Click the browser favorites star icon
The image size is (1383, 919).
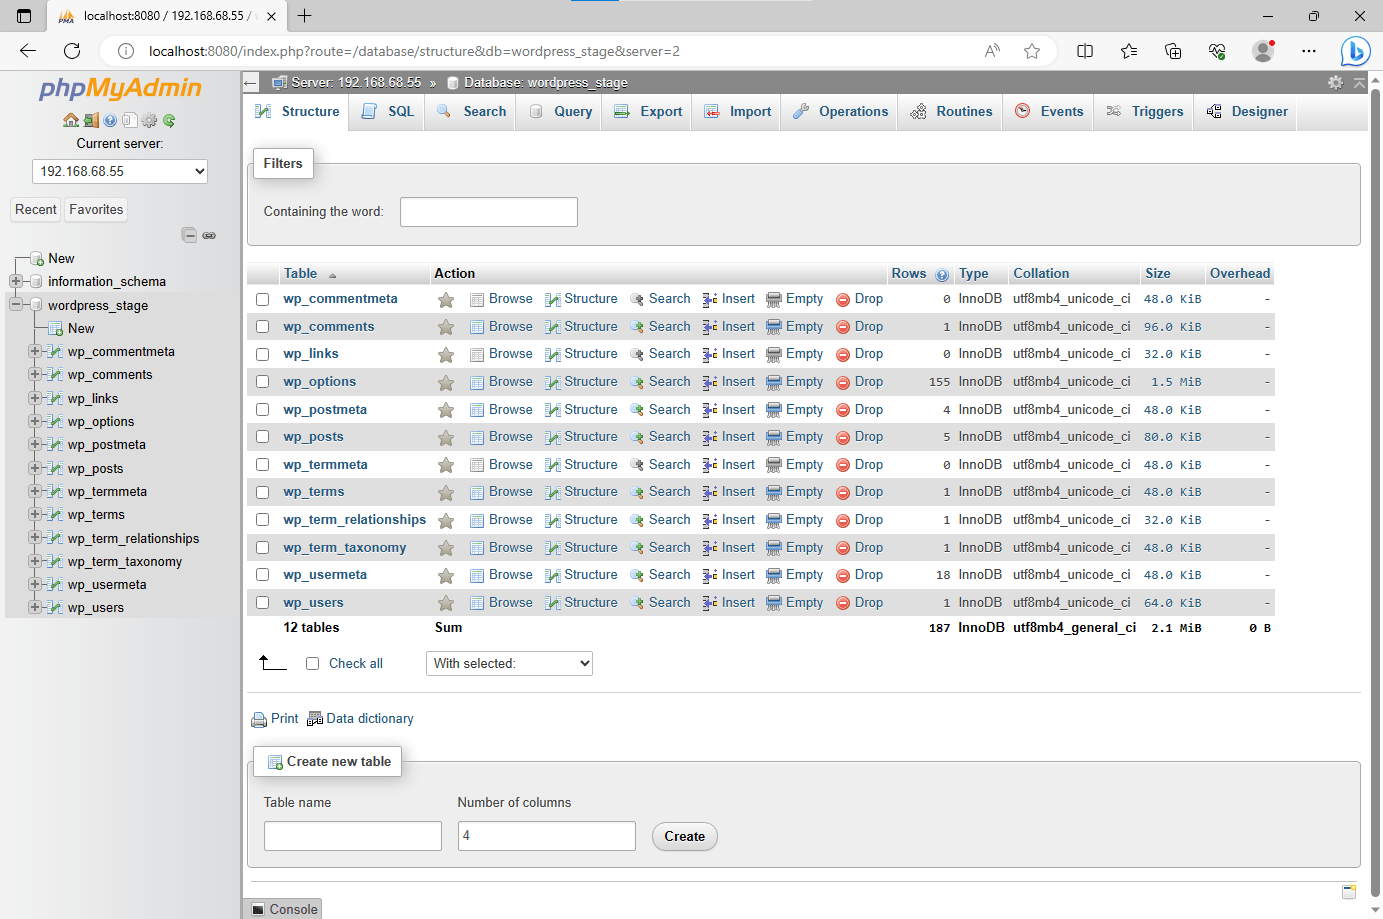coord(1032,51)
